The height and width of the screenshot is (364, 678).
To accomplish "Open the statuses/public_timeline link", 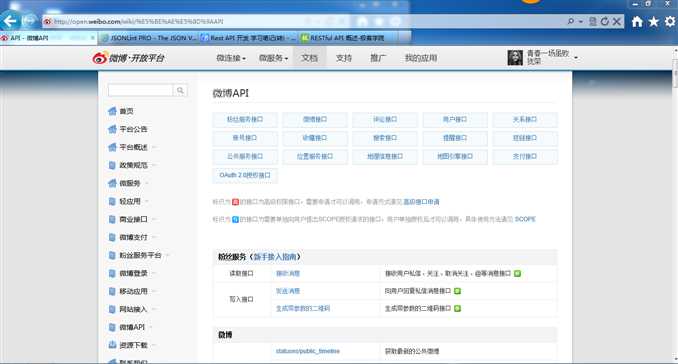I will tap(308, 351).
